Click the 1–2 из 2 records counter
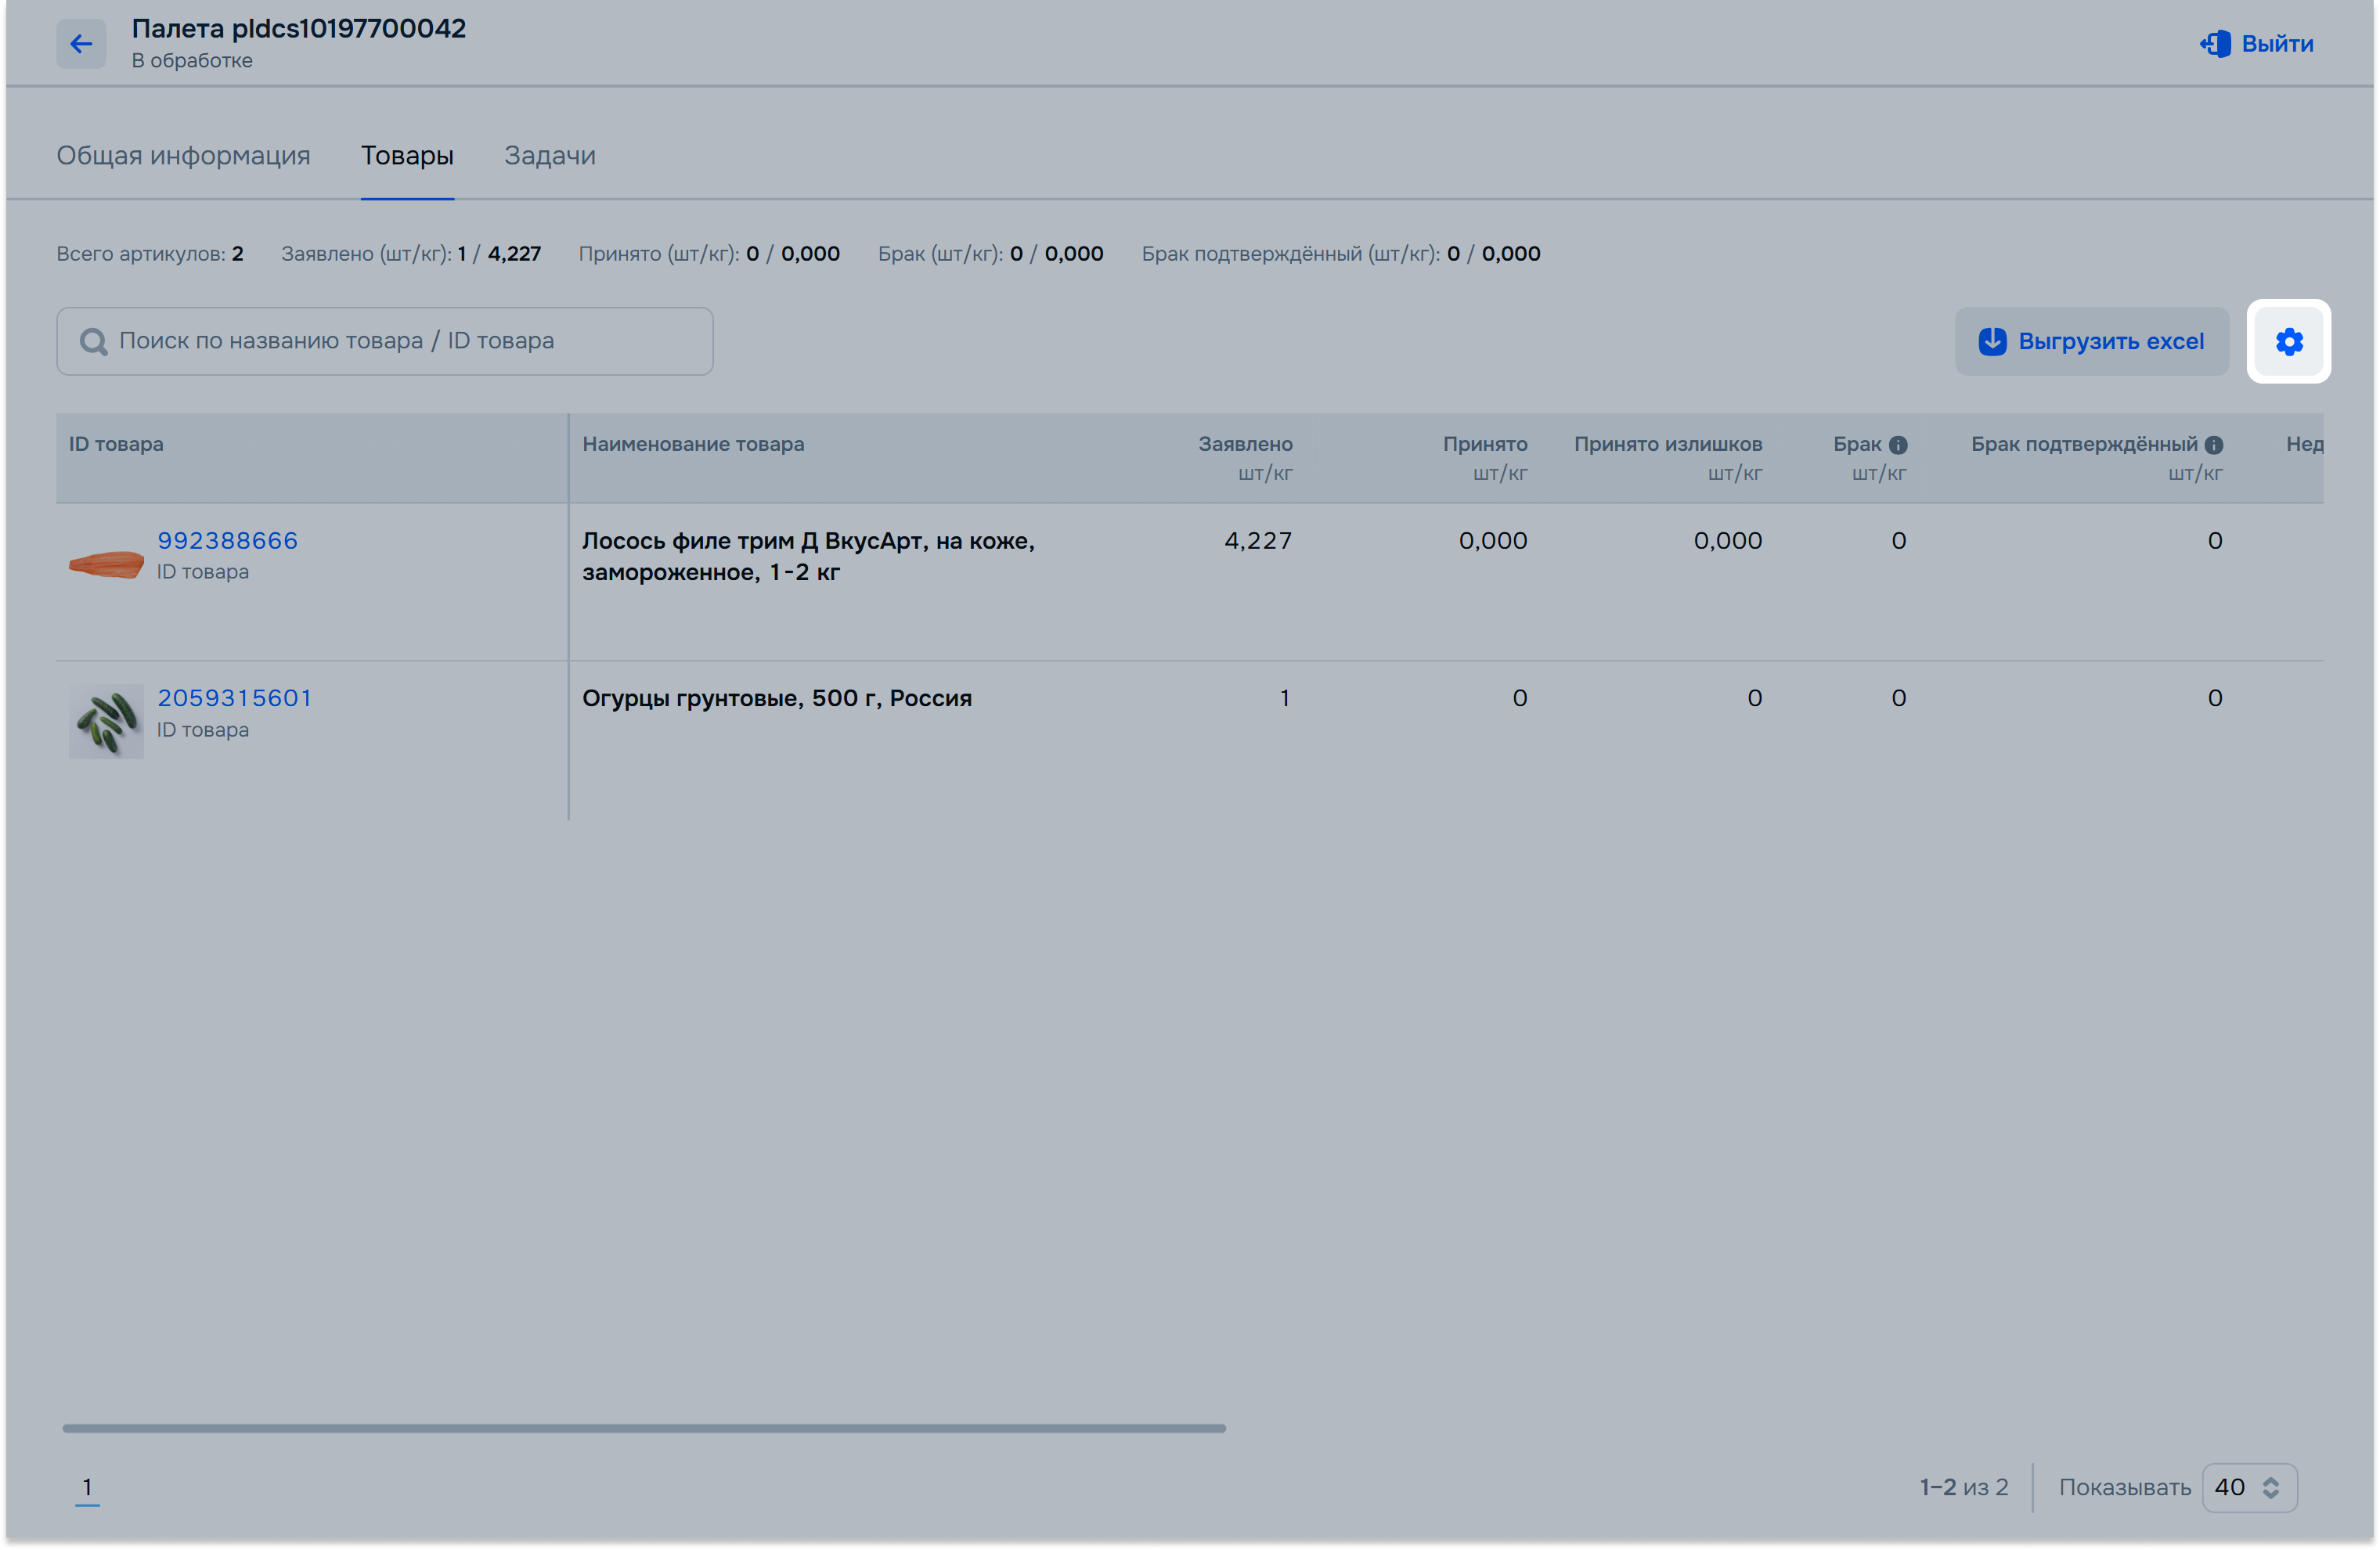2380x1550 pixels. [x=1965, y=1489]
